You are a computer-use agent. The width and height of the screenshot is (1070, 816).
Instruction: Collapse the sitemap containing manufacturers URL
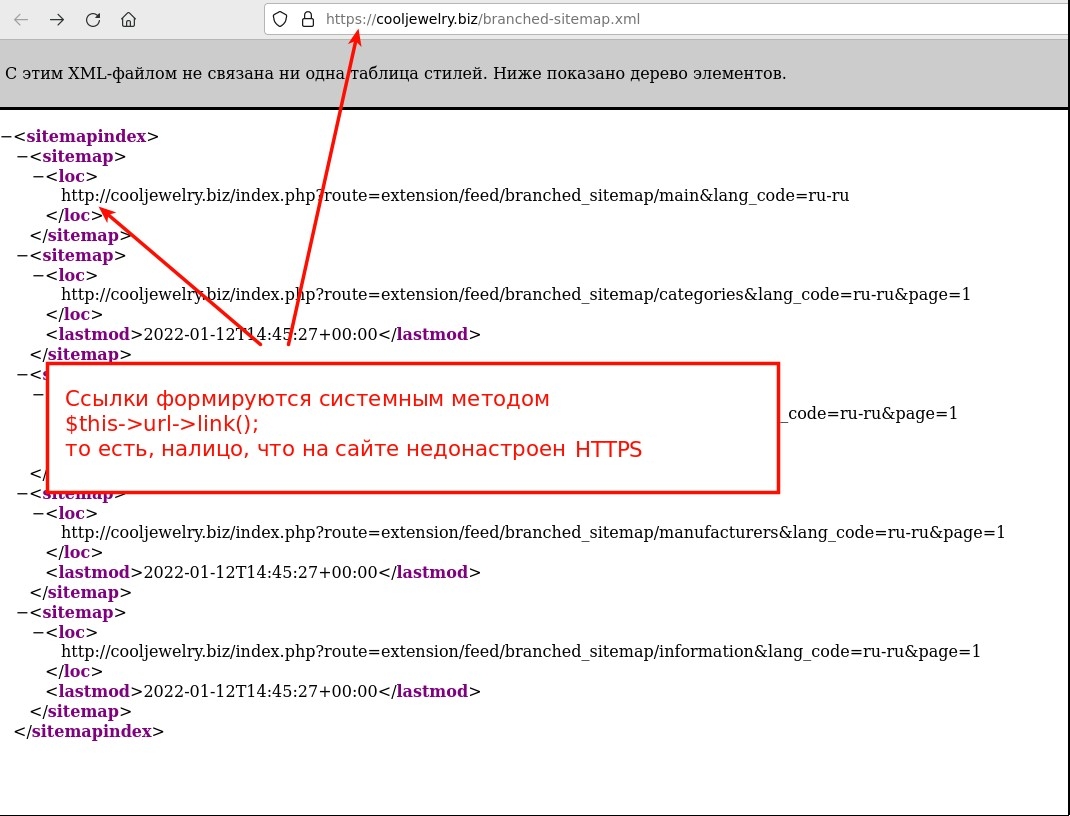(x=22, y=494)
